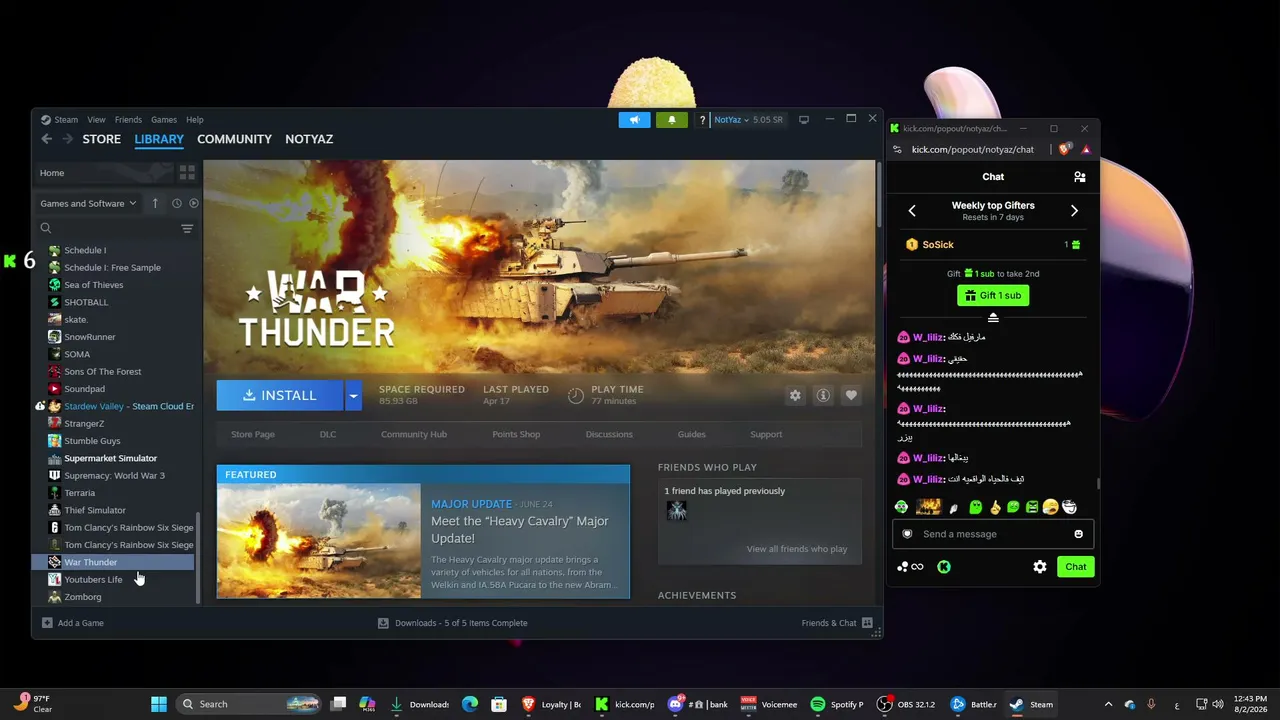The height and width of the screenshot is (720, 1280).
Task: Select the LIBRARY tab
Action: click(159, 139)
